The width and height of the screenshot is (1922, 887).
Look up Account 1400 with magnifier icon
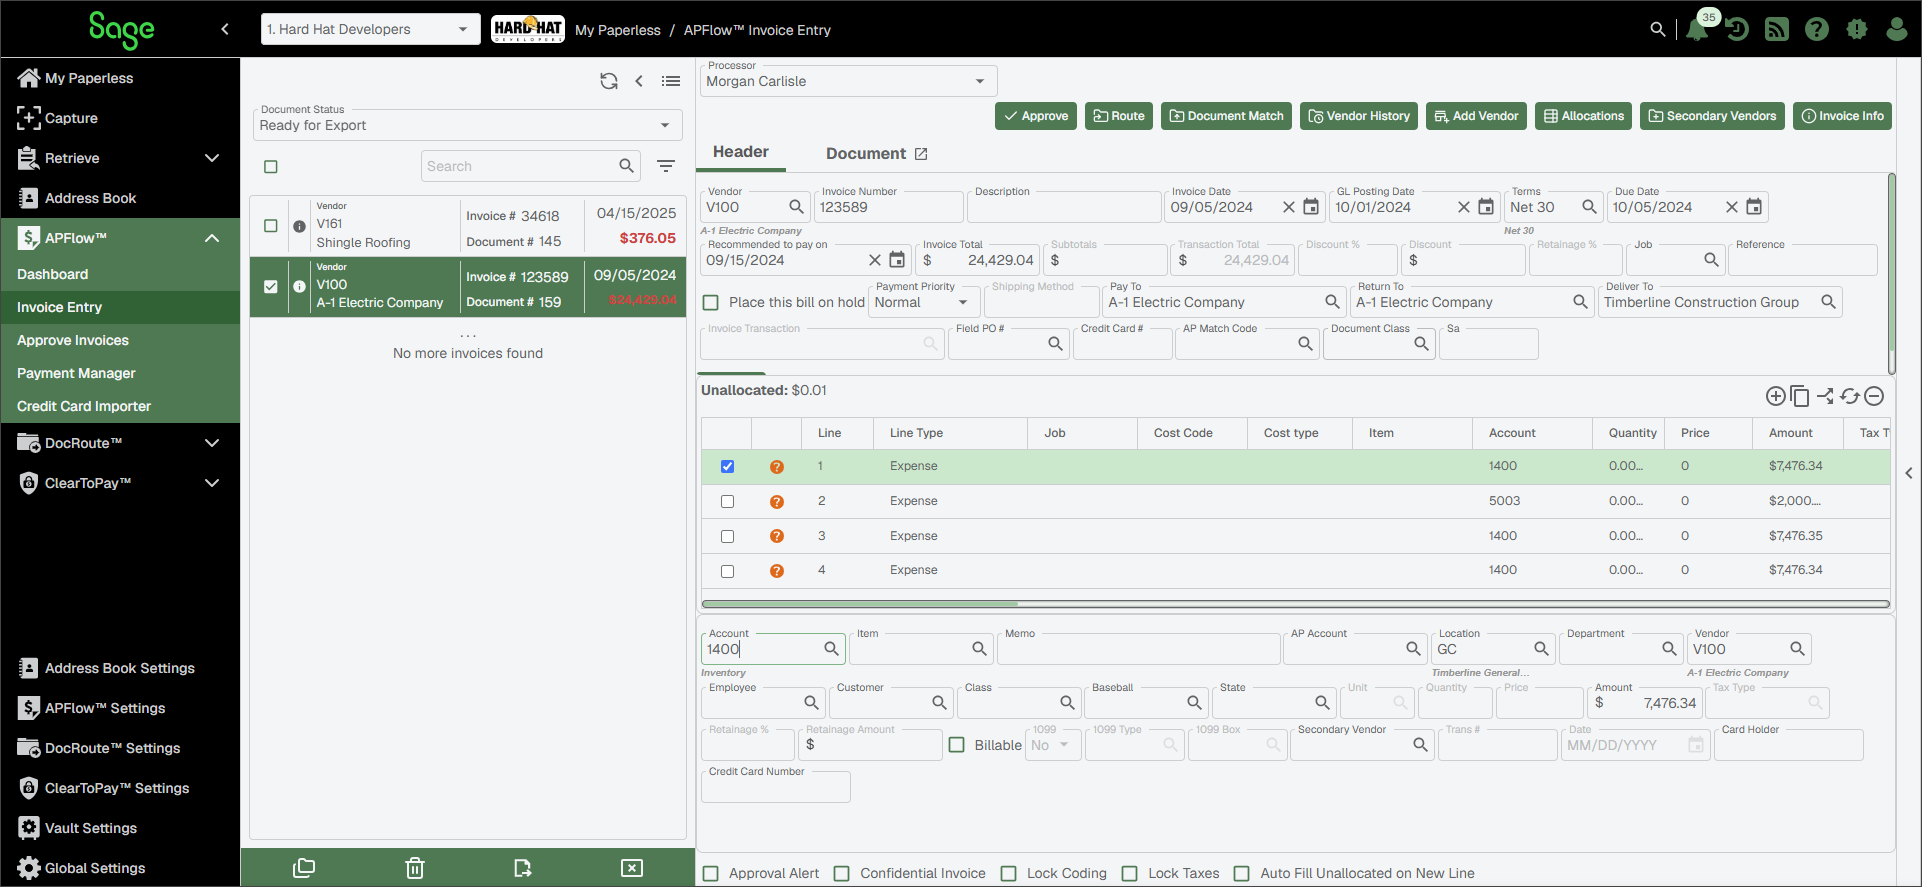(x=831, y=649)
